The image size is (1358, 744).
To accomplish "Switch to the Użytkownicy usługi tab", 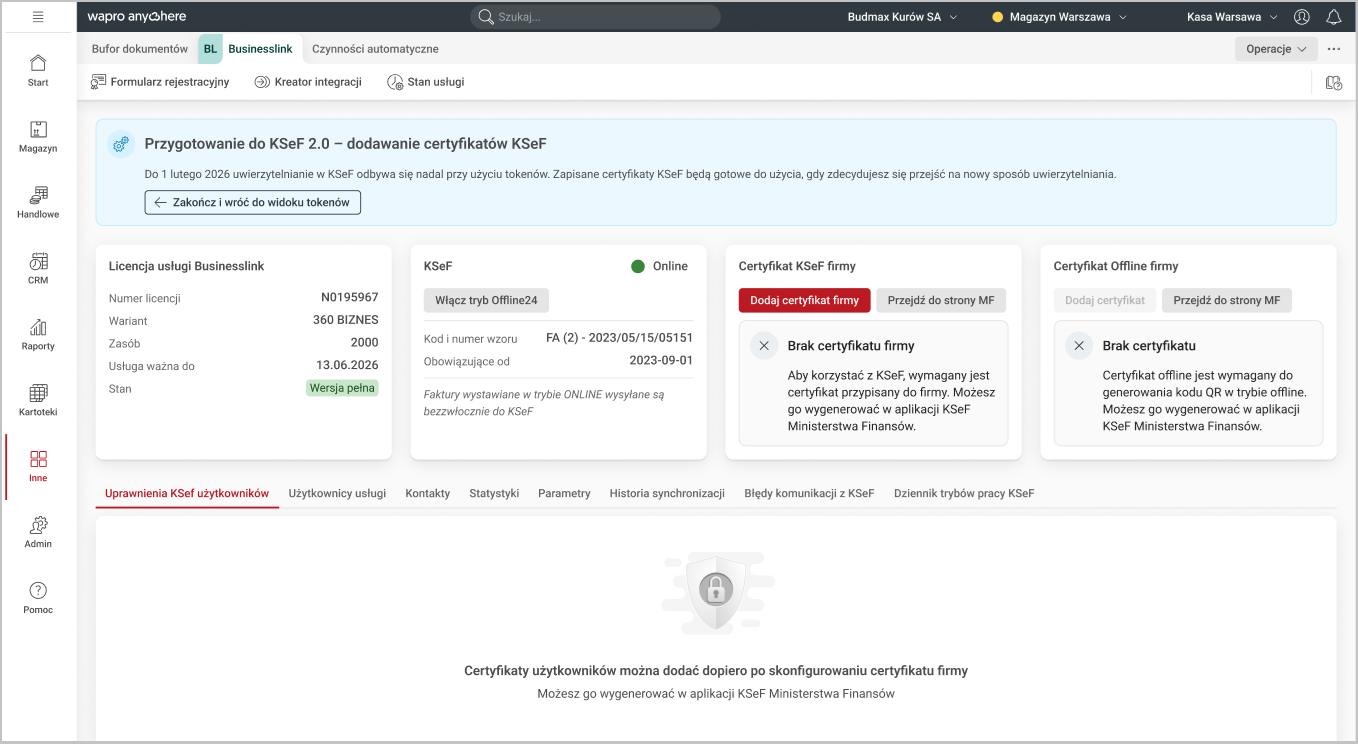I will (337, 493).
